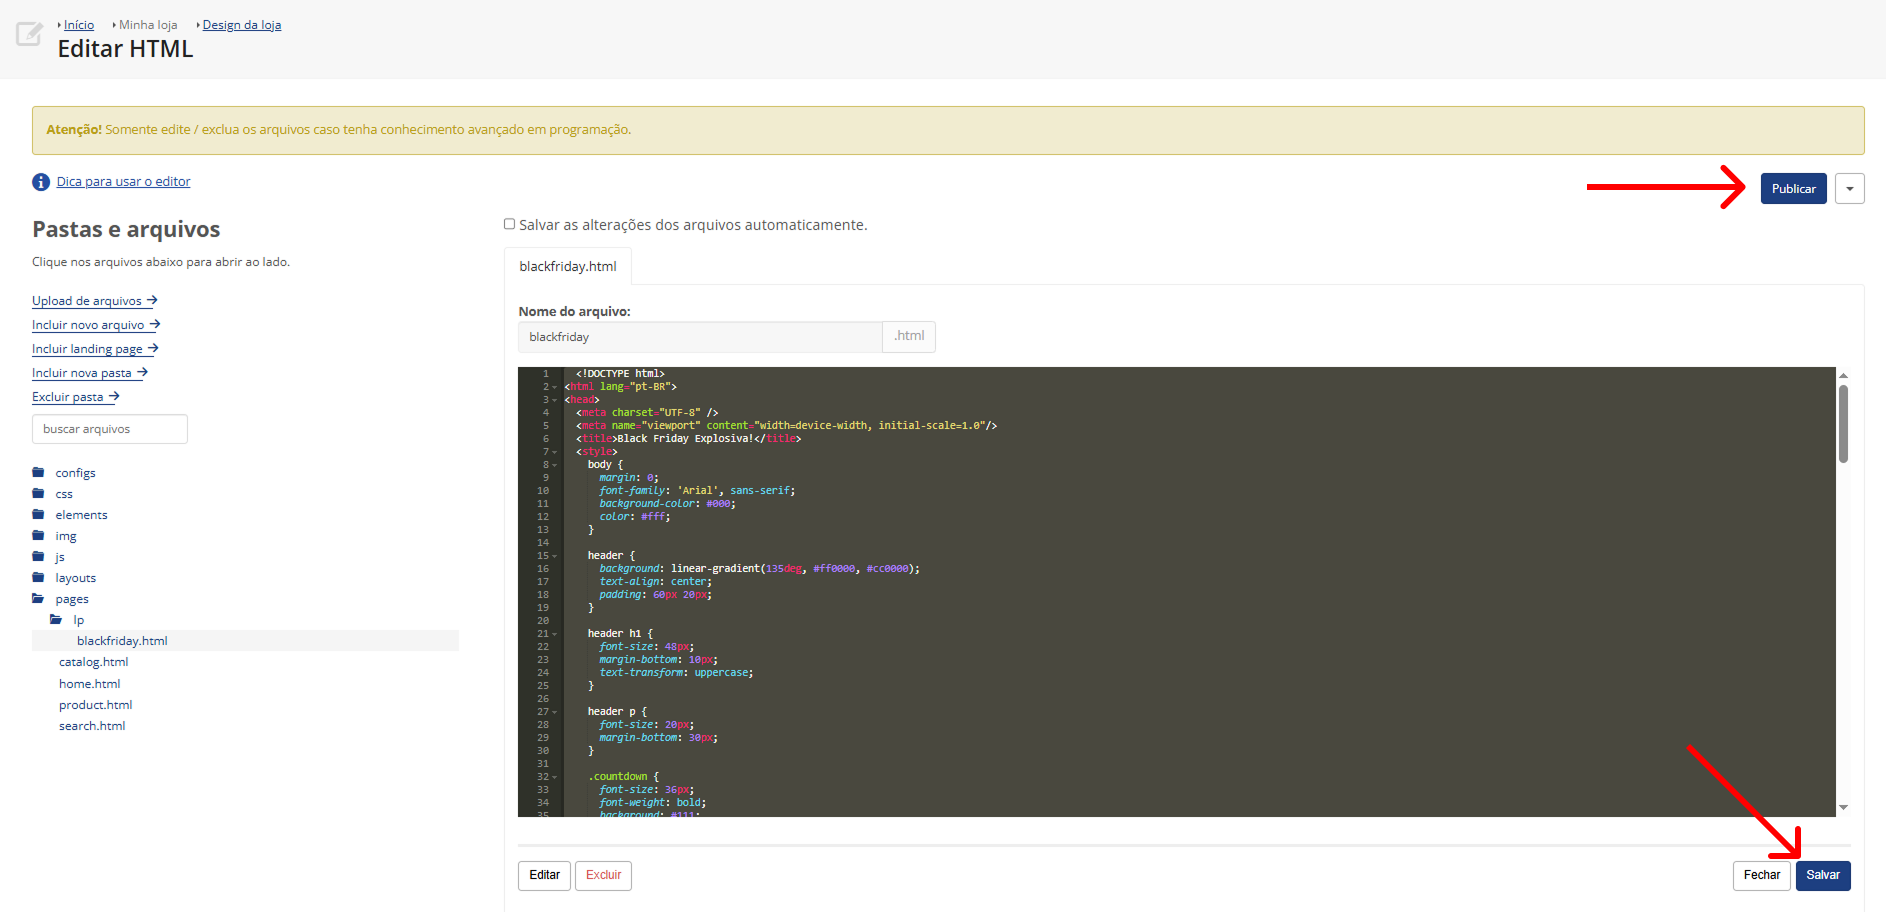The height and width of the screenshot is (912, 1886).
Task: Fold the .countdown rule on line 32
Action: [555, 777]
